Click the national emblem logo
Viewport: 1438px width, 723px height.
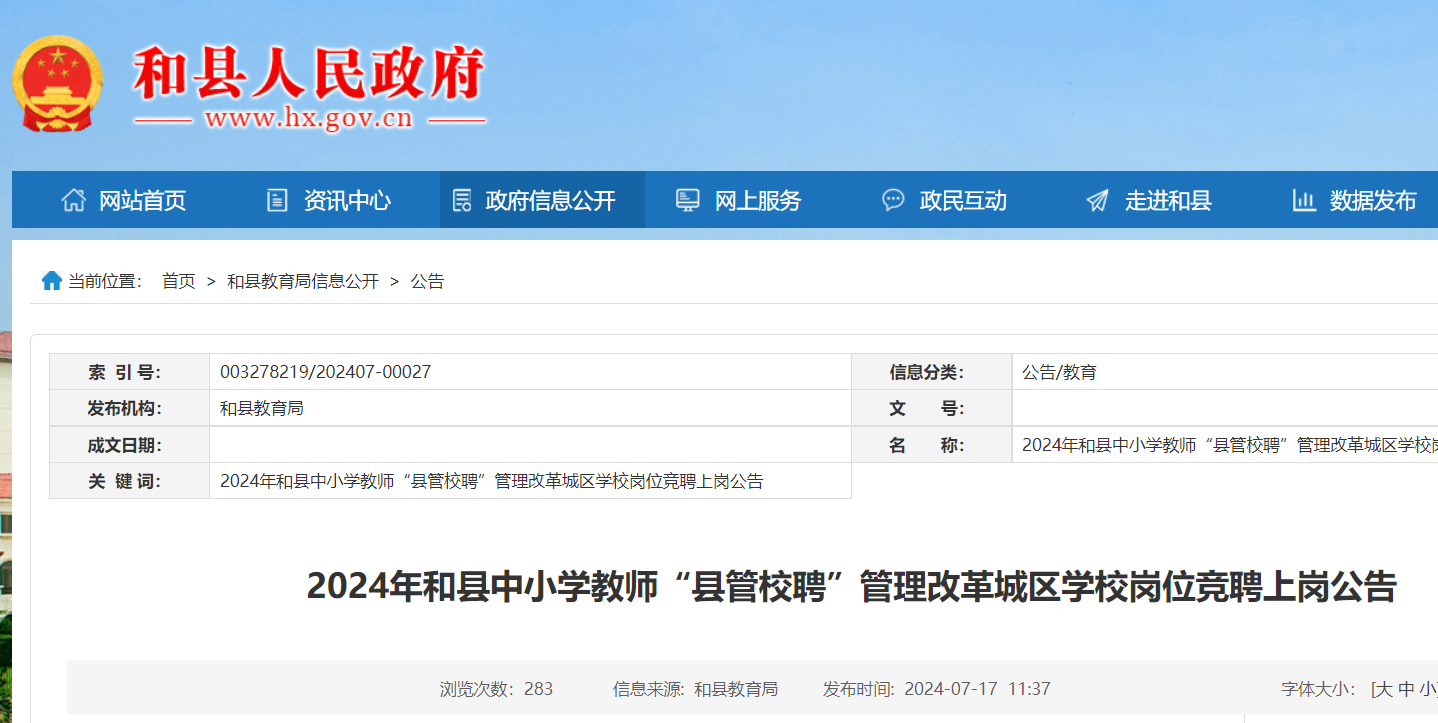click(57, 84)
